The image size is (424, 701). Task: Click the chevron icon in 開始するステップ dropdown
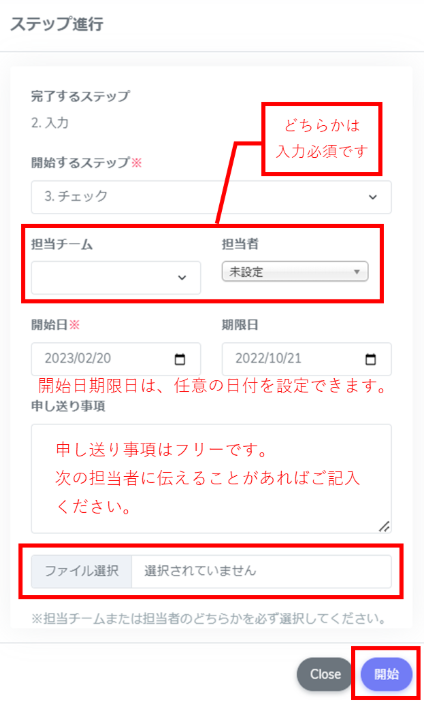(x=373, y=197)
